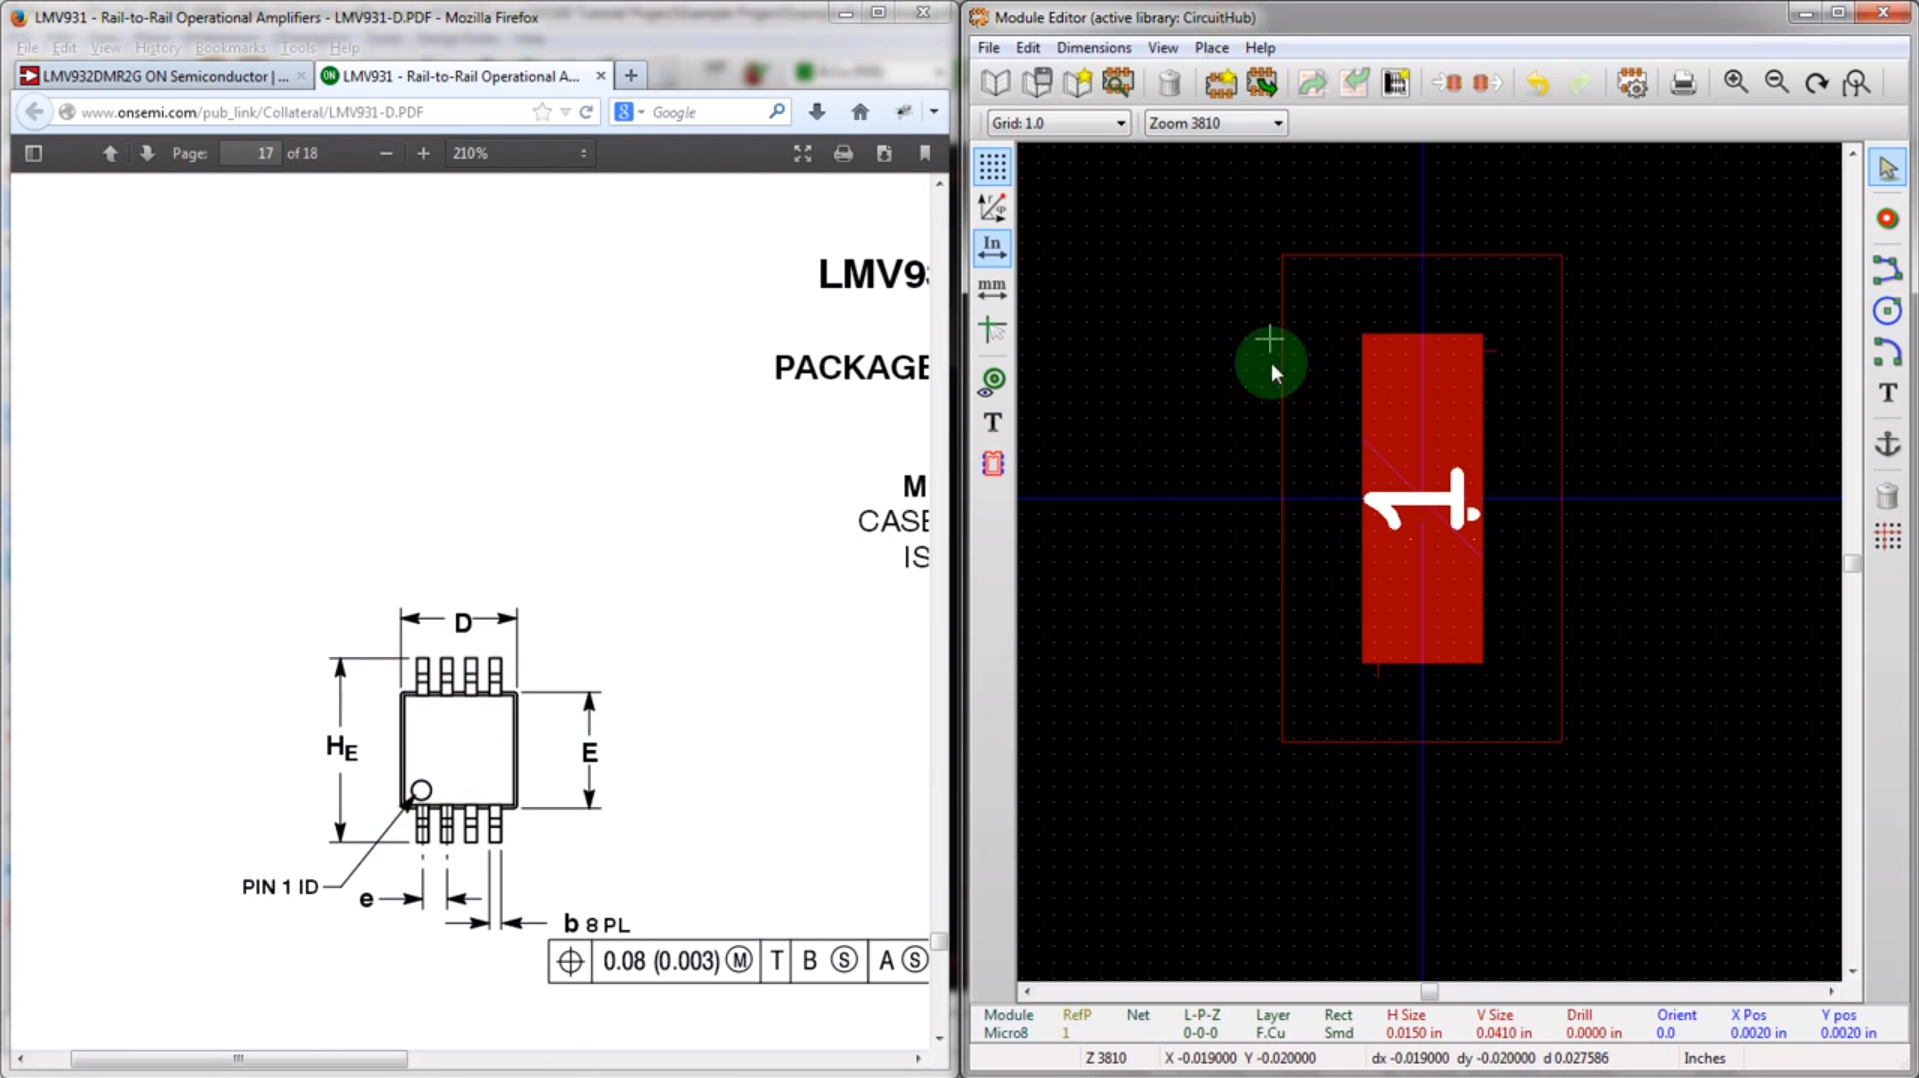Open module properties gear icon
The height and width of the screenshot is (1078, 1919).
1632,83
